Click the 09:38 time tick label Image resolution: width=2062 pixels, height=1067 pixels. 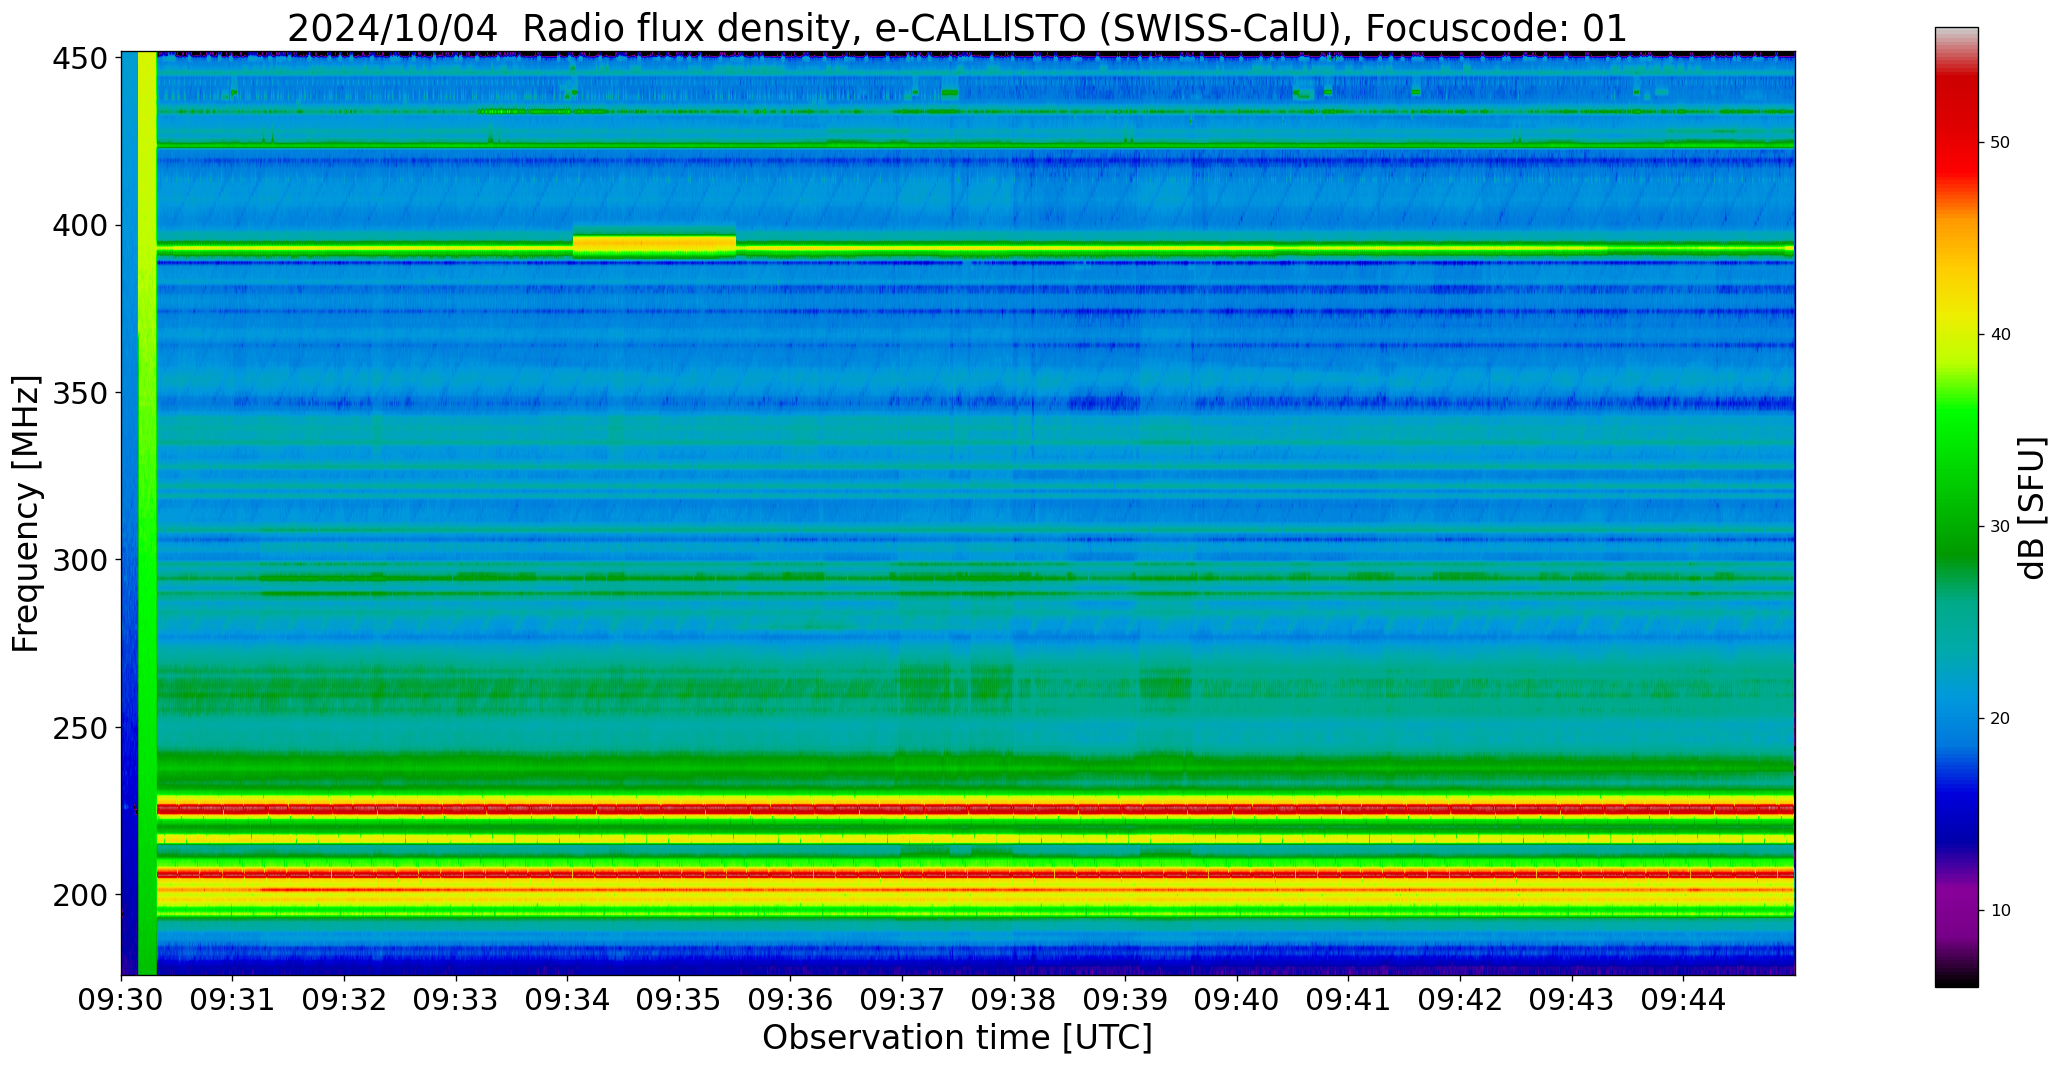click(x=1014, y=1001)
